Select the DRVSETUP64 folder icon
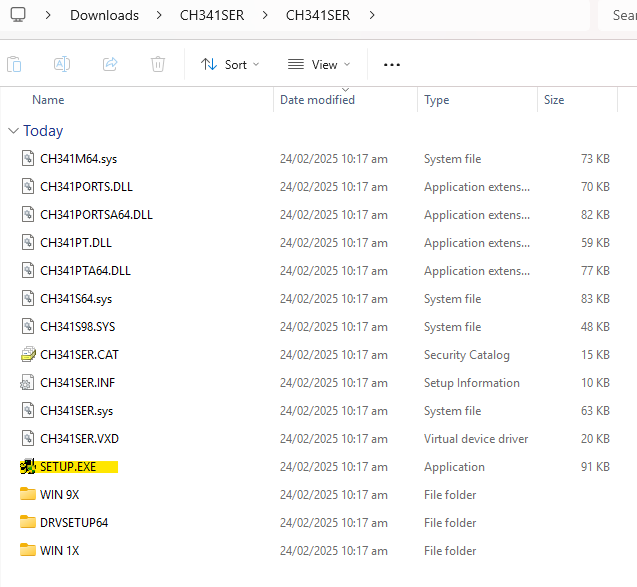Image resolution: width=637 pixels, height=587 pixels. (28, 522)
